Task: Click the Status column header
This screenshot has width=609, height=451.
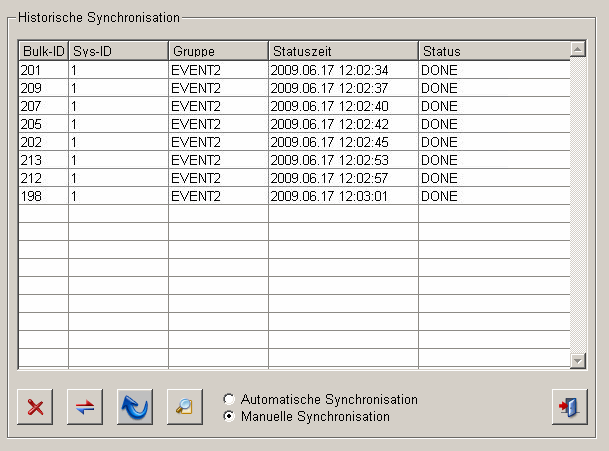Action: (492, 51)
